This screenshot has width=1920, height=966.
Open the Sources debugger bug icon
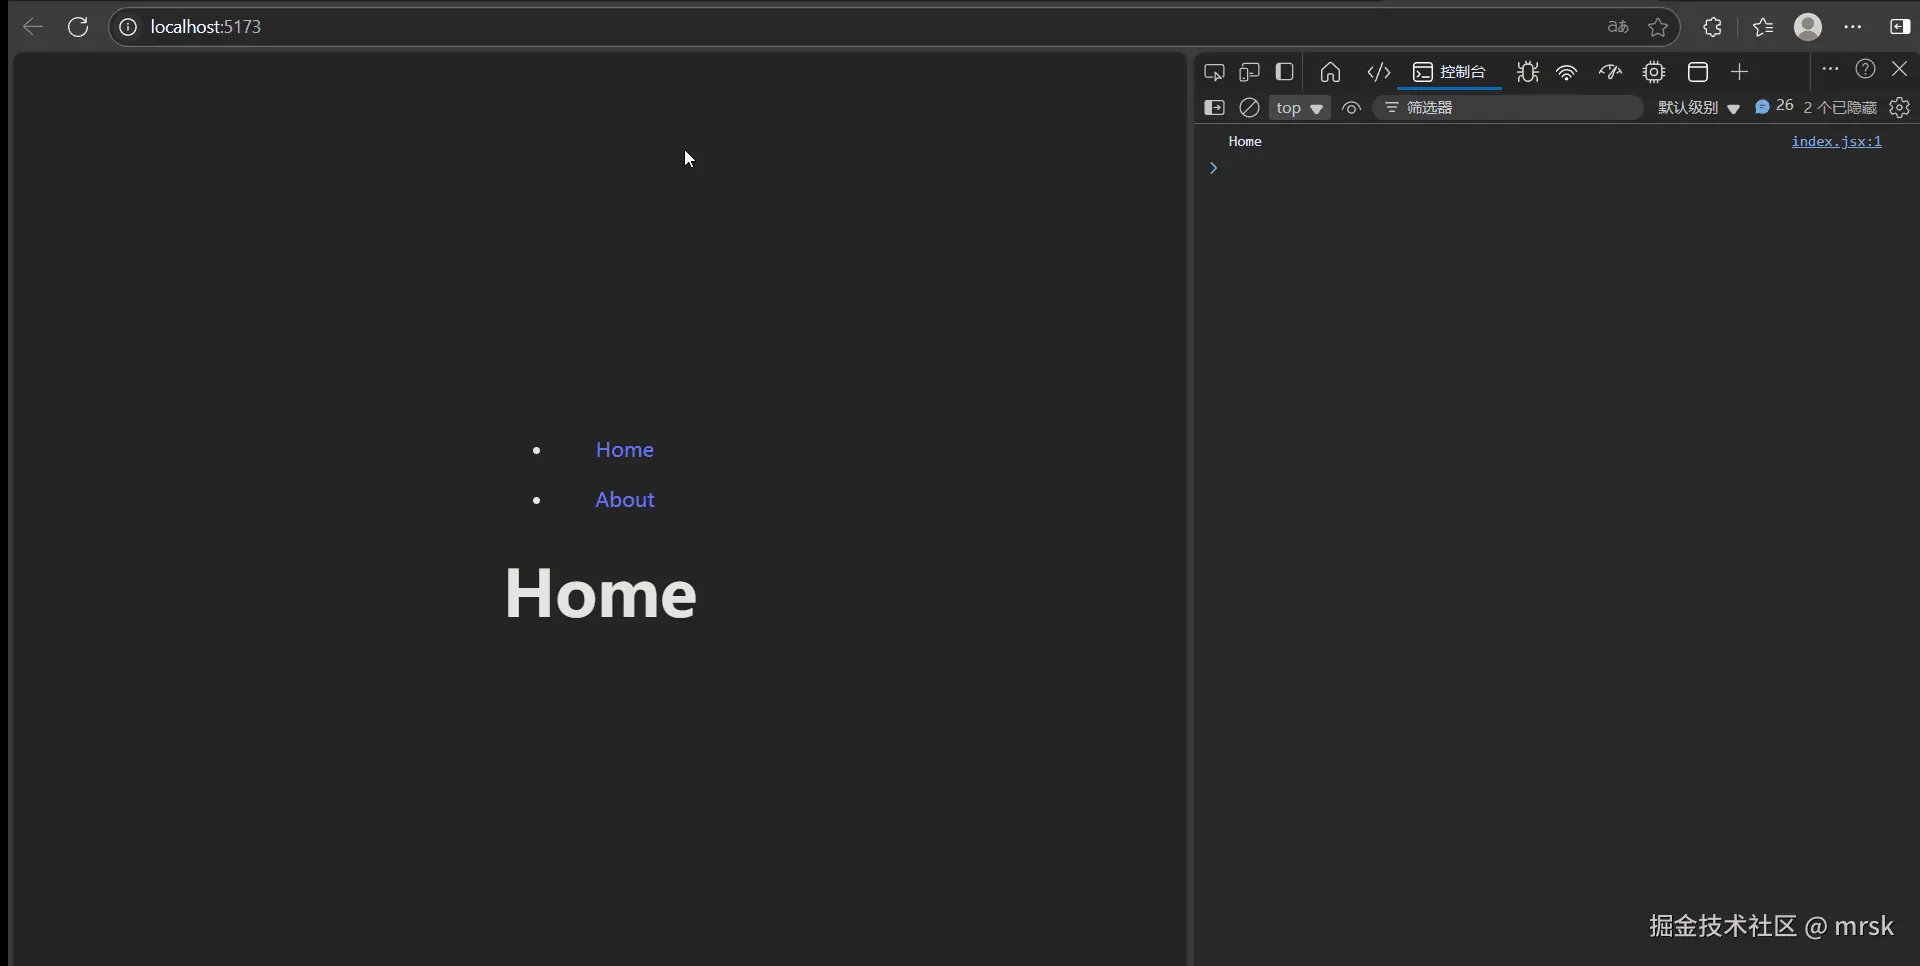(1527, 72)
